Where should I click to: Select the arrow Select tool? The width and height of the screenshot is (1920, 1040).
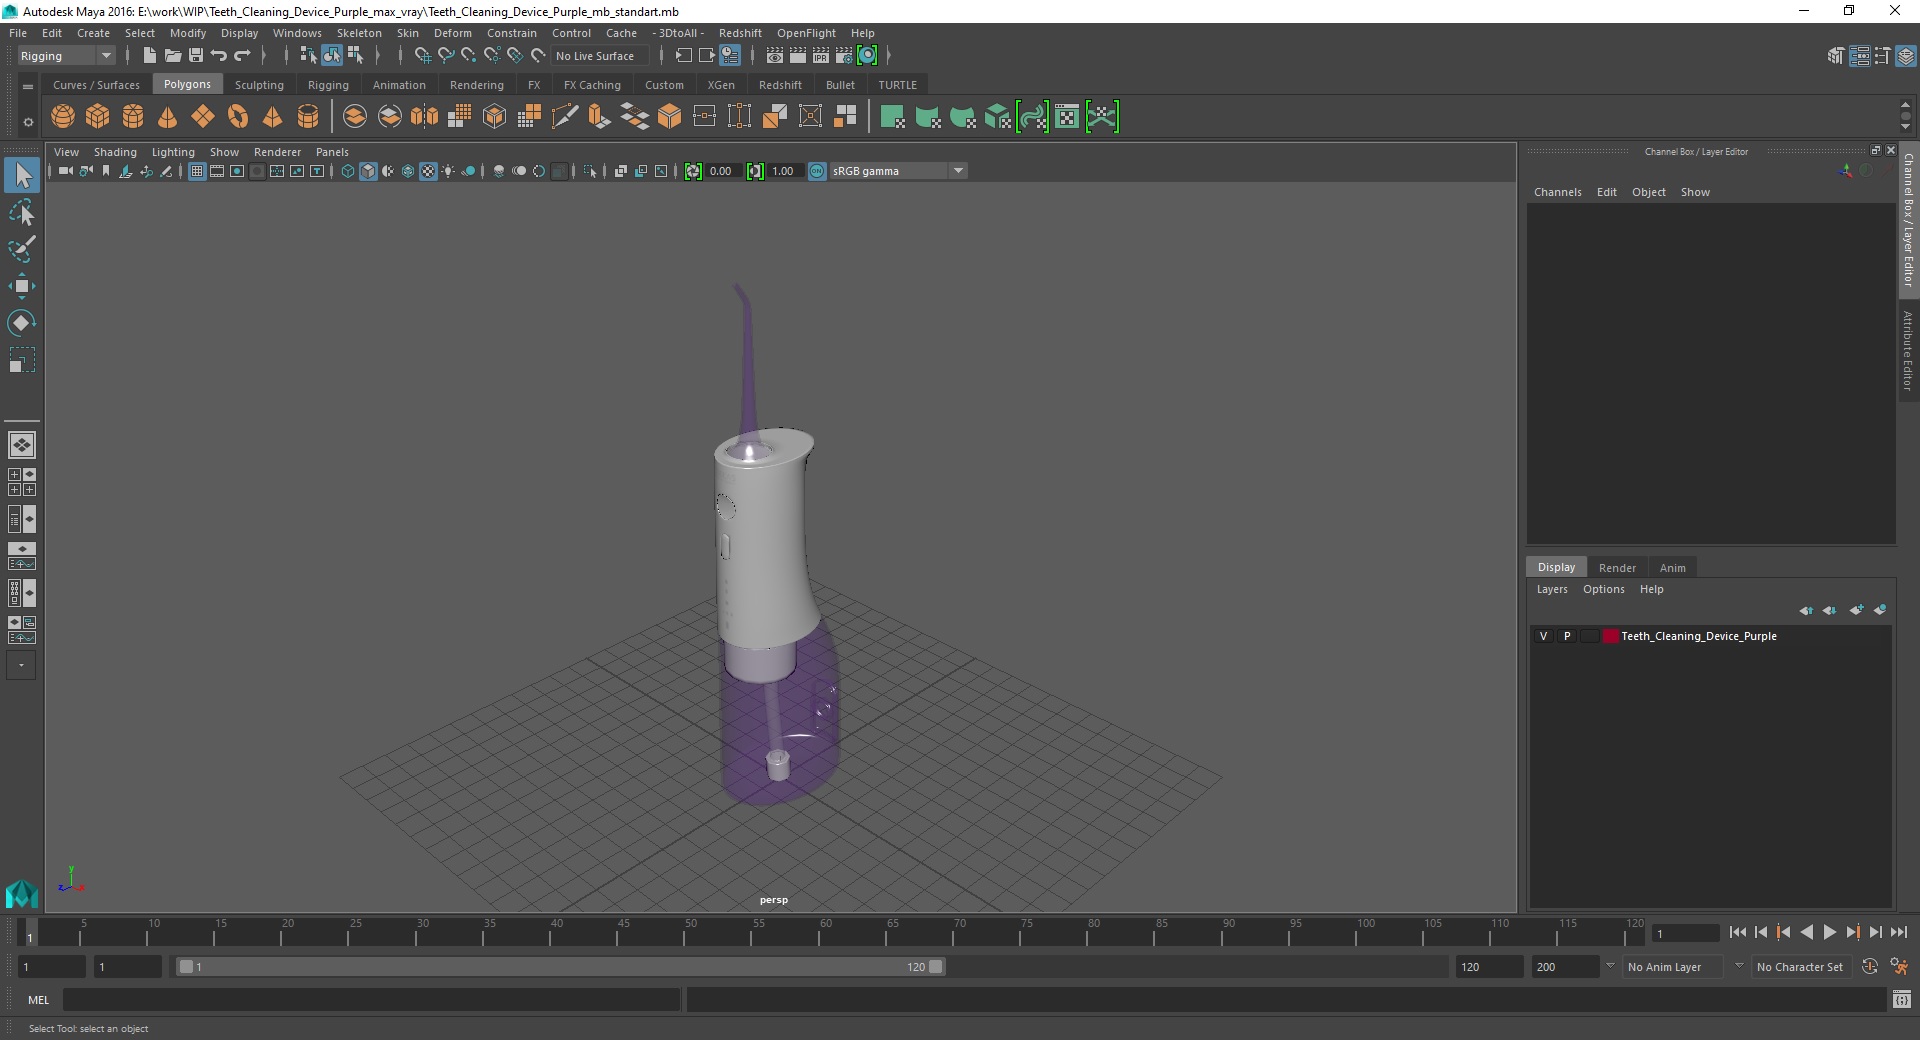coord(22,176)
